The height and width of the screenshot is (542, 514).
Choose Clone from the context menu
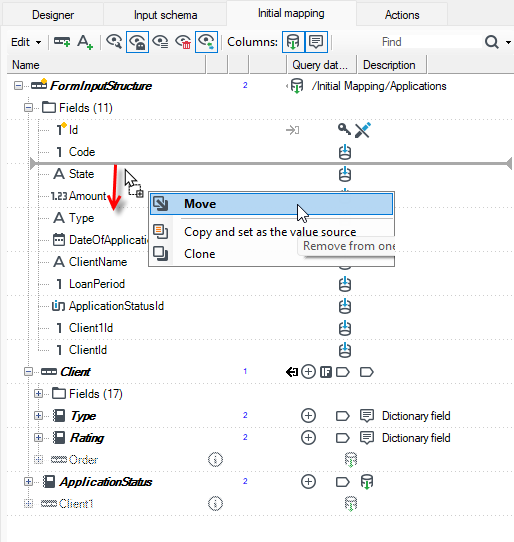coord(199,254)
